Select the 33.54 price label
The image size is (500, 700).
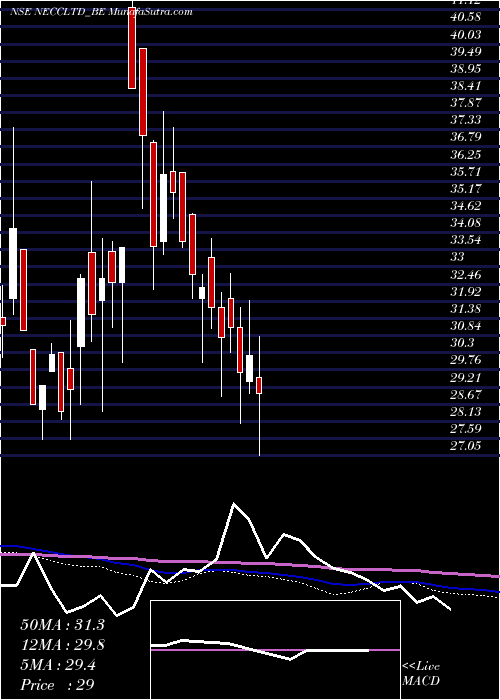pos(467,240)
